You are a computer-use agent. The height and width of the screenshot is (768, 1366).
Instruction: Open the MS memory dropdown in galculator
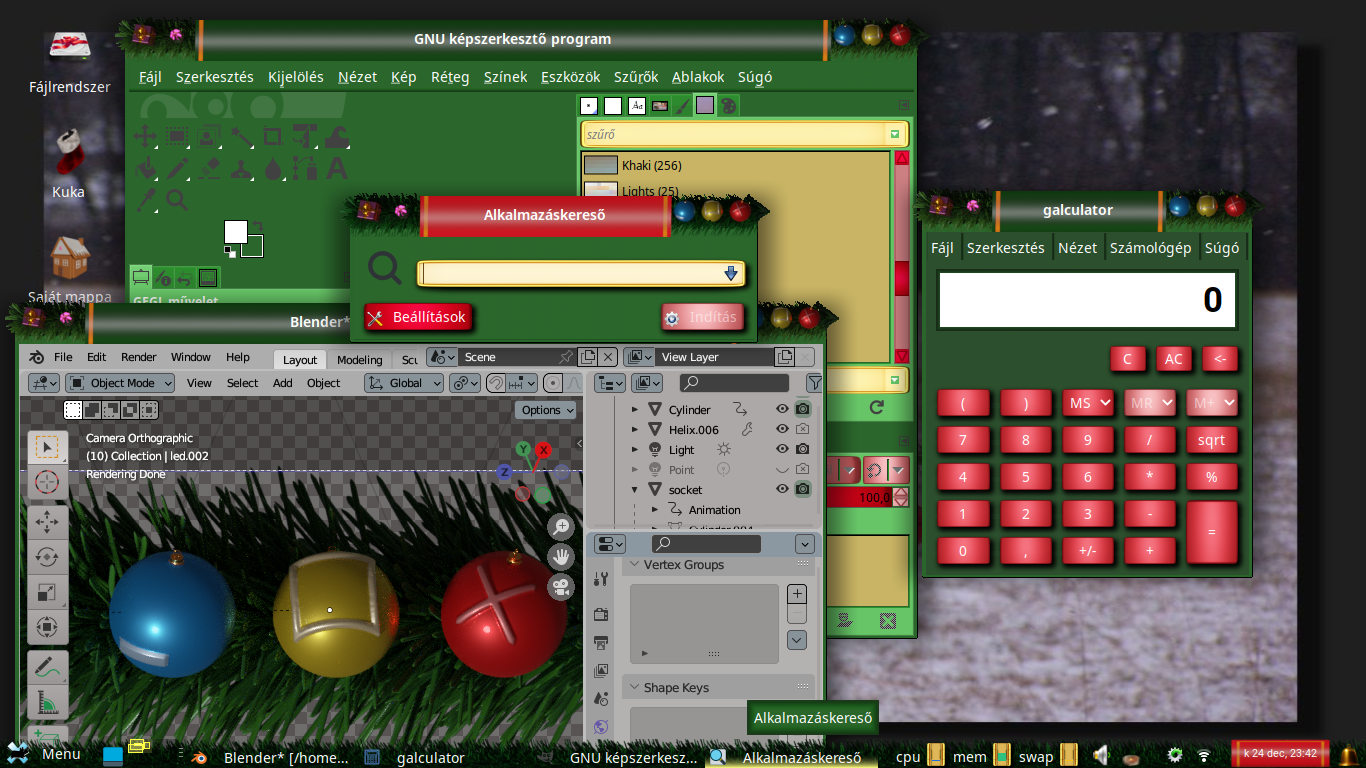point(1088,403)
